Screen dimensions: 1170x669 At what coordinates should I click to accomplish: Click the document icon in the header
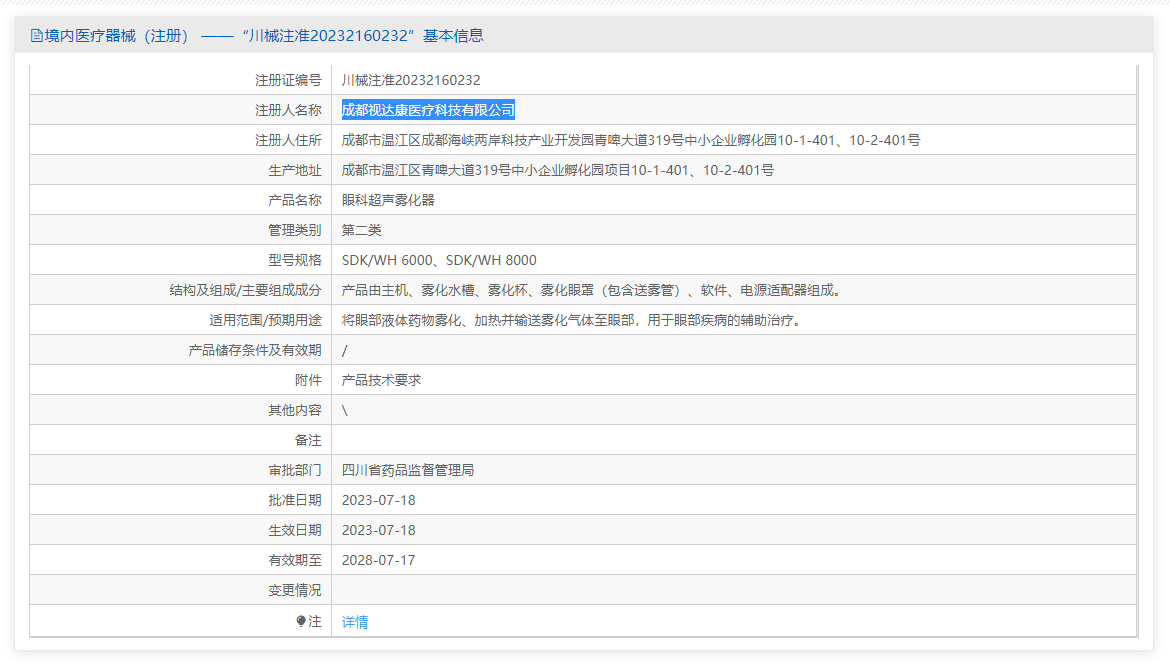coord(37,36)
